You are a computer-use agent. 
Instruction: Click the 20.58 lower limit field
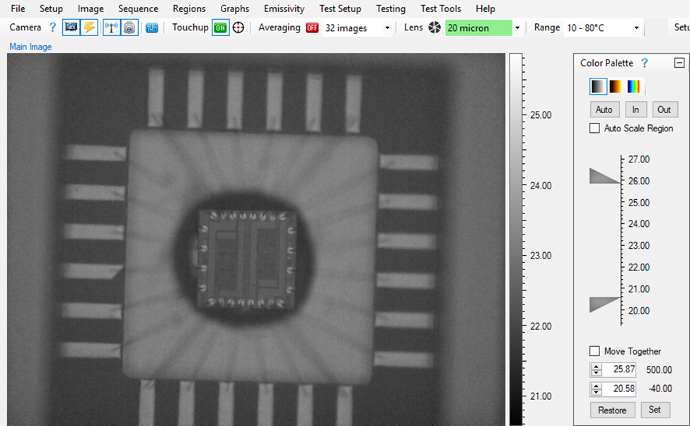click(x=619, y=389)
